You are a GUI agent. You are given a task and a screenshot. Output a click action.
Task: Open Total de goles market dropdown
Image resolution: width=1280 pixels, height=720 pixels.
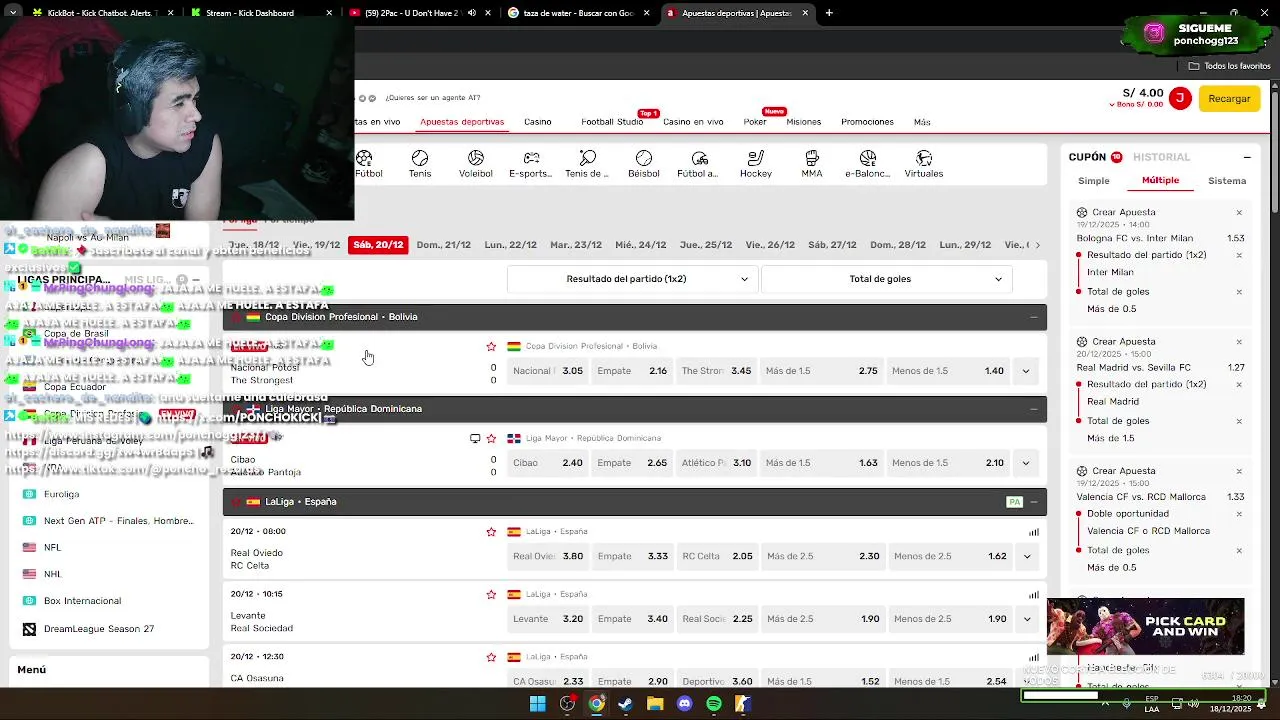click(886, 279)
